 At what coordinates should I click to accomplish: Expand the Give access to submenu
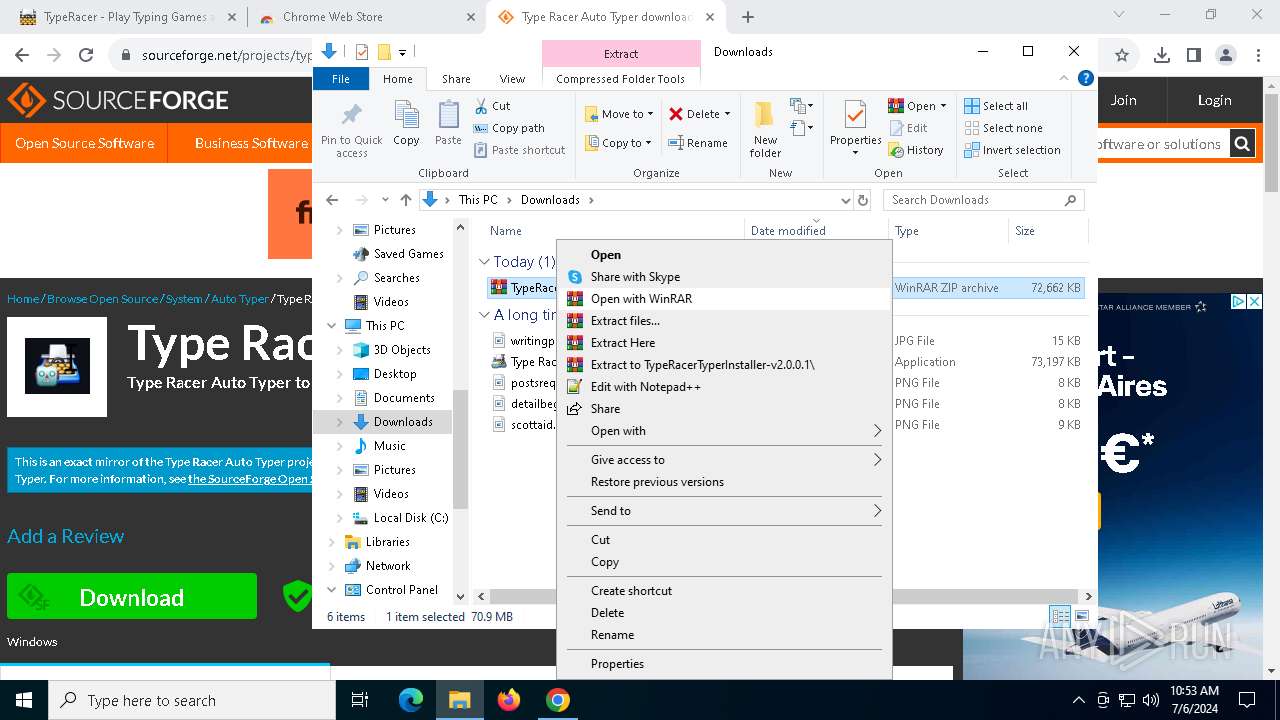pos(723,460)
